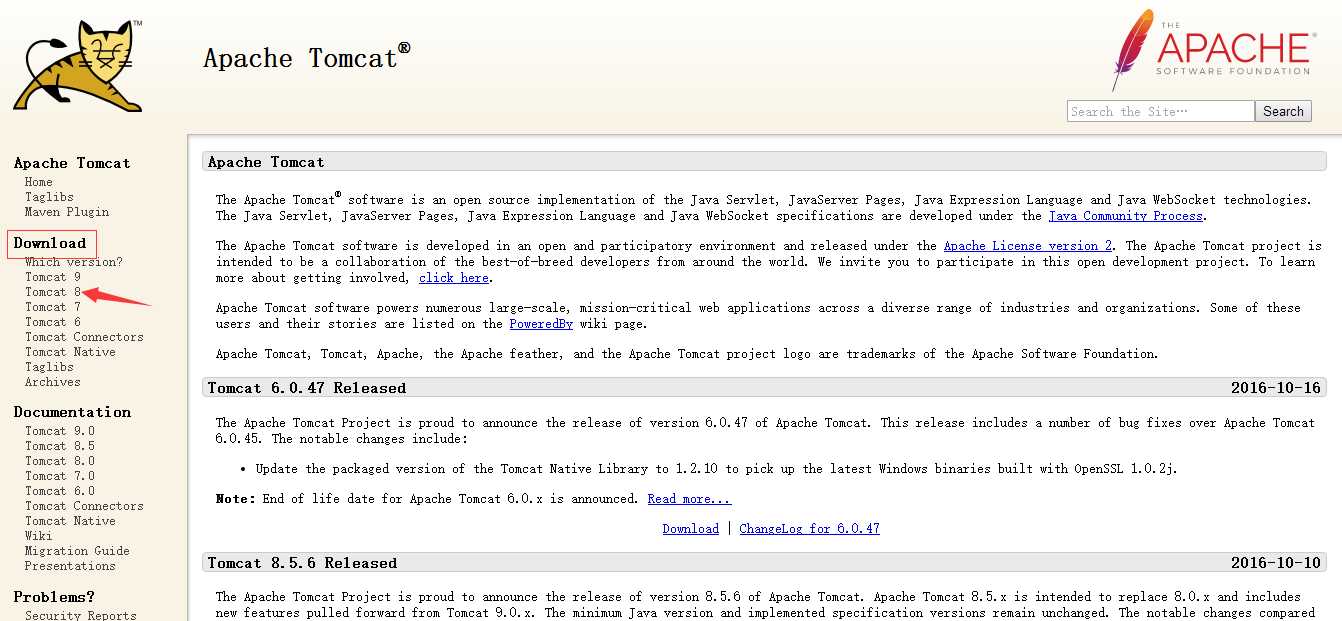The width and height of the screenshot is (1342, 621).
Task: Click the 2016-10-10 release date
Action: click(1276, 563)
